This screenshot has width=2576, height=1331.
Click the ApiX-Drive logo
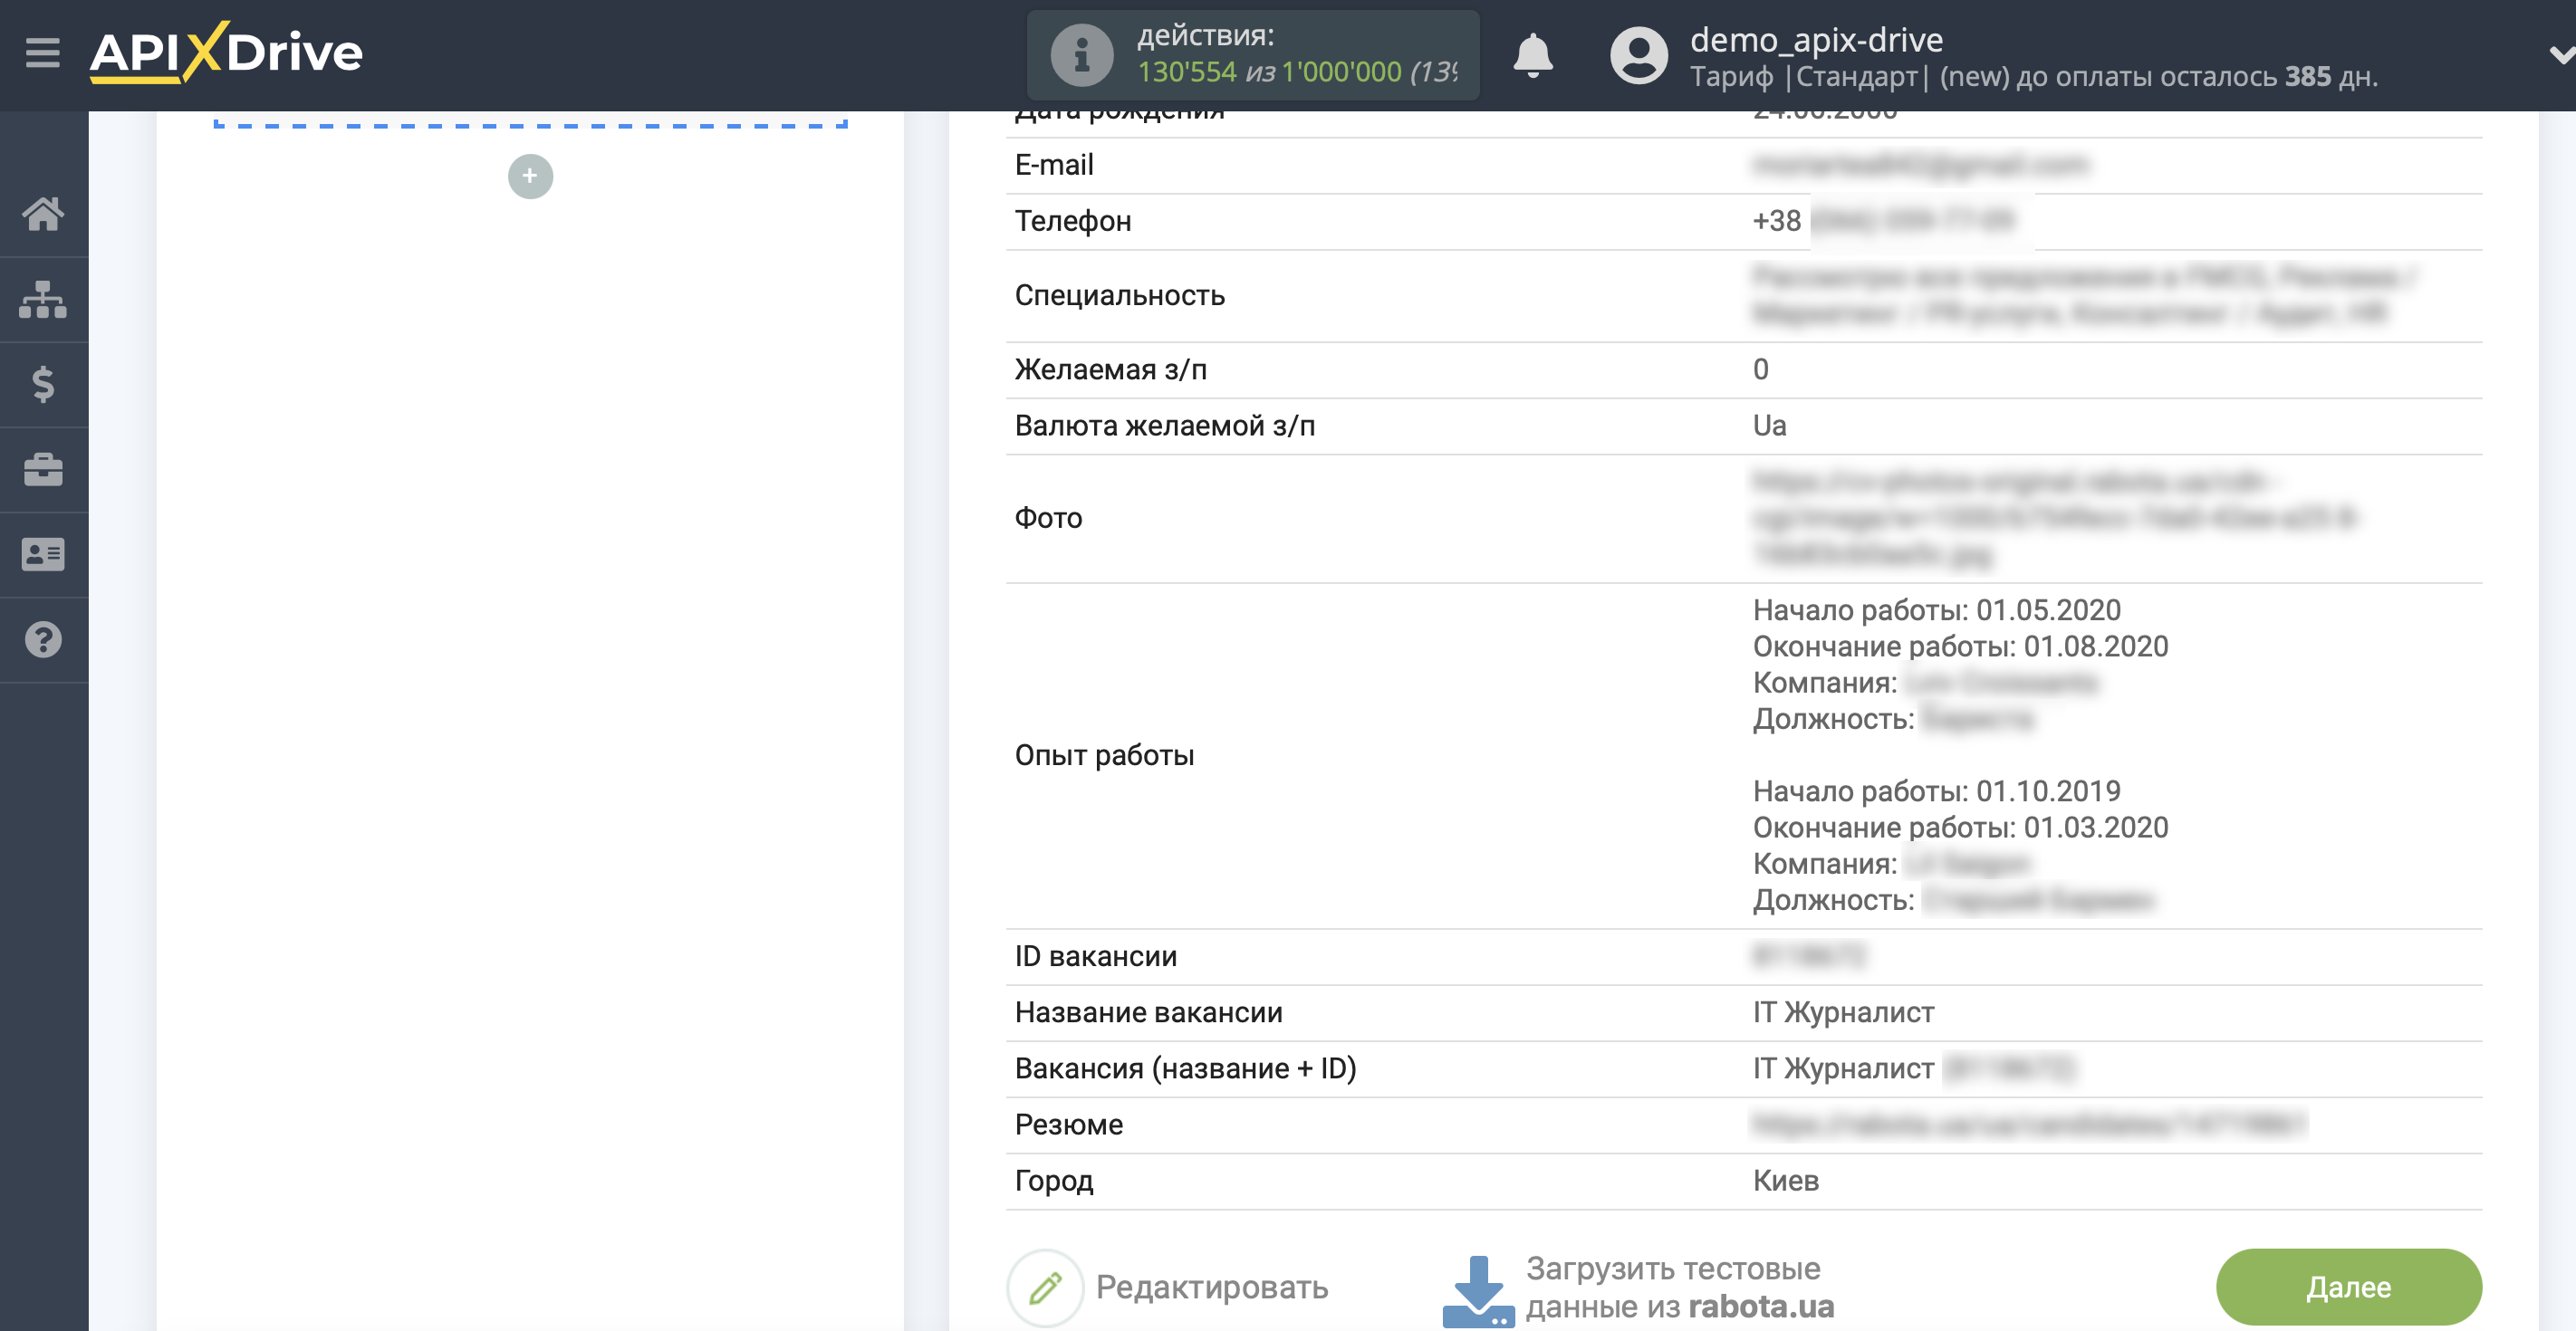click(226, 52)
